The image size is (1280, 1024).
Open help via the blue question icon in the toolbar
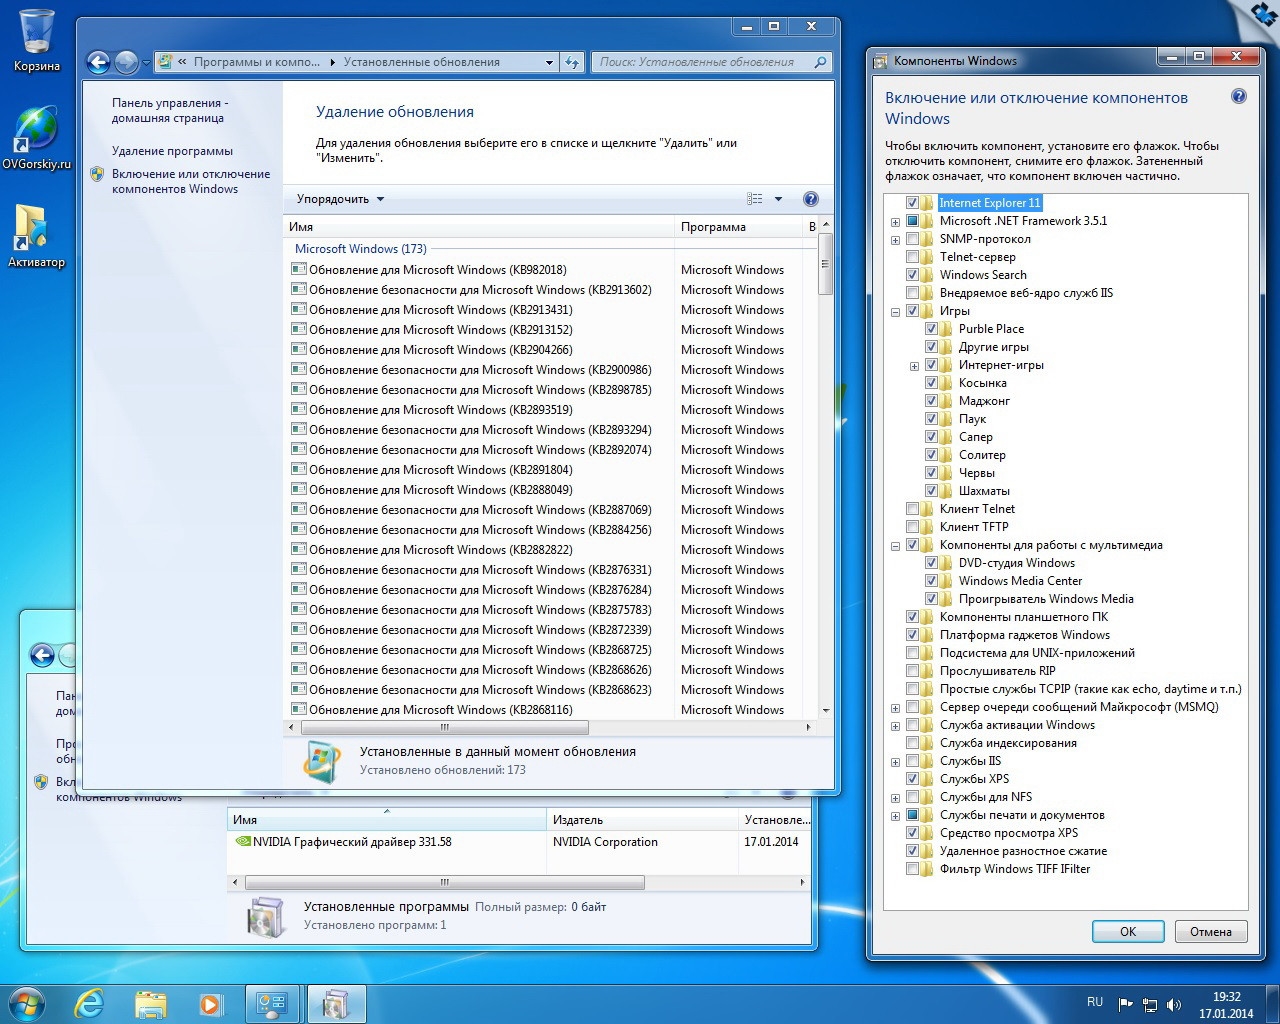(x=811, y=199)
